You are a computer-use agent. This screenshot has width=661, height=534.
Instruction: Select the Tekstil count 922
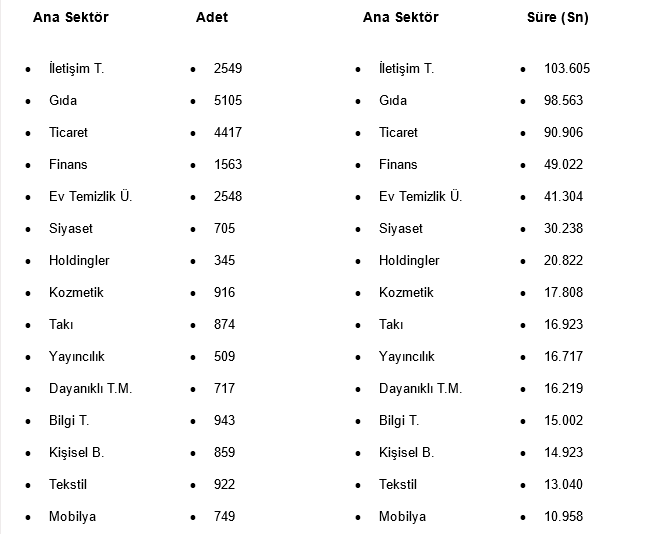[224, 485]
